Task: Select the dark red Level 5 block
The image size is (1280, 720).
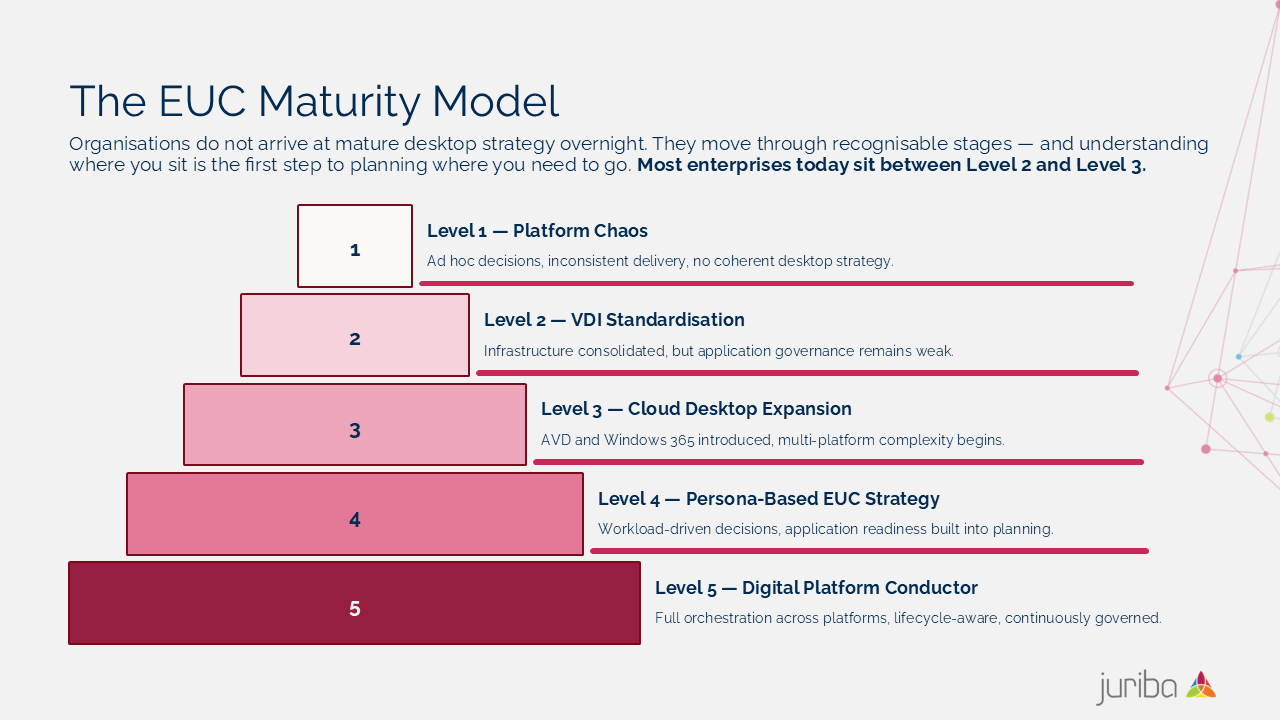Action: pyautogui.click(x=355, y=603)
